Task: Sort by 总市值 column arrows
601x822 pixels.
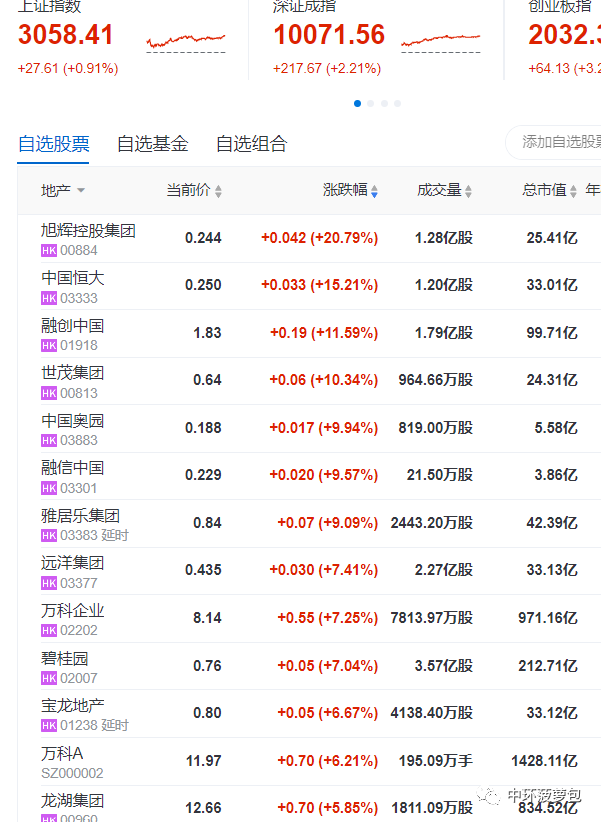Action: [573, 191]
